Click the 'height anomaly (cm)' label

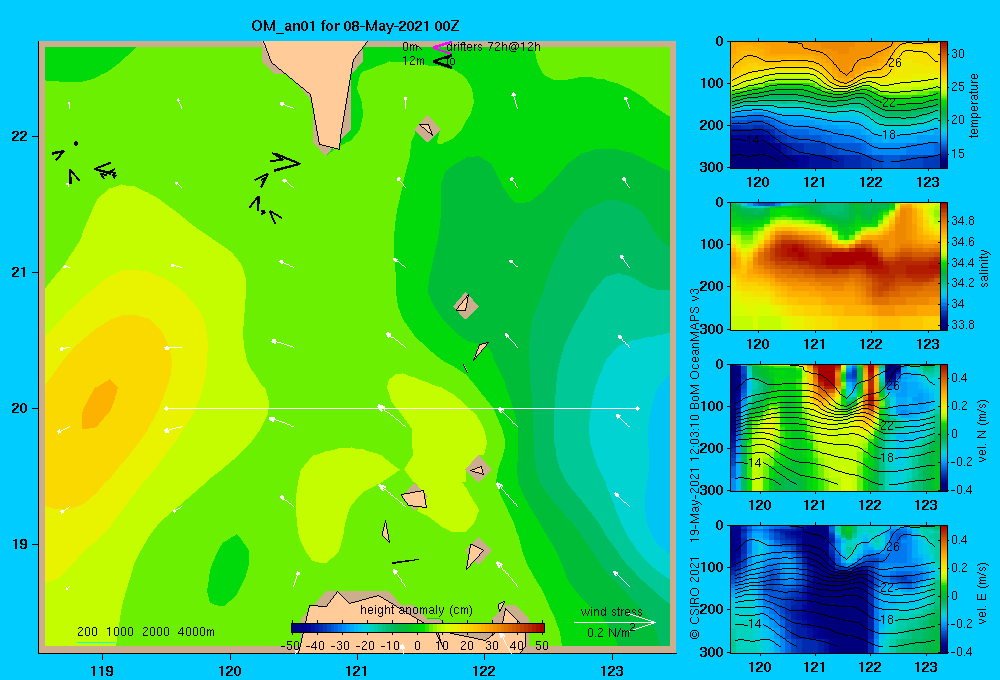pos(416,610)
